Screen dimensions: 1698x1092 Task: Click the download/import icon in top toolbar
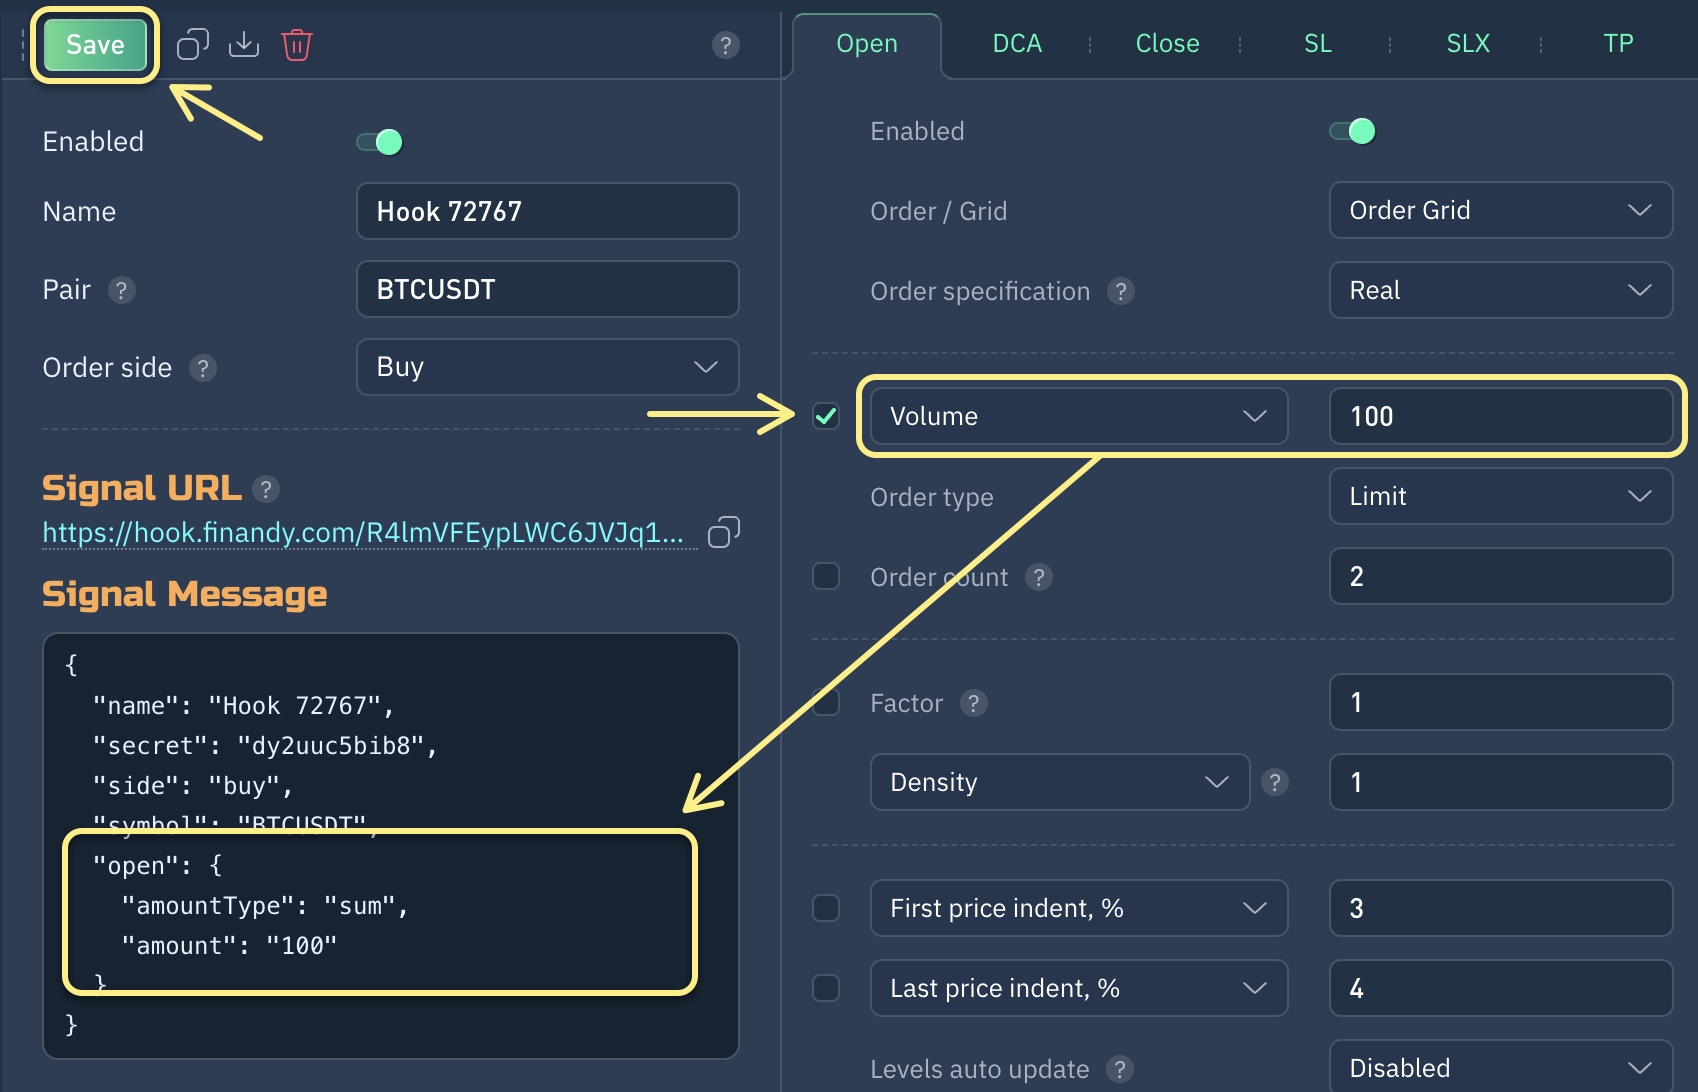pos(244,45)
